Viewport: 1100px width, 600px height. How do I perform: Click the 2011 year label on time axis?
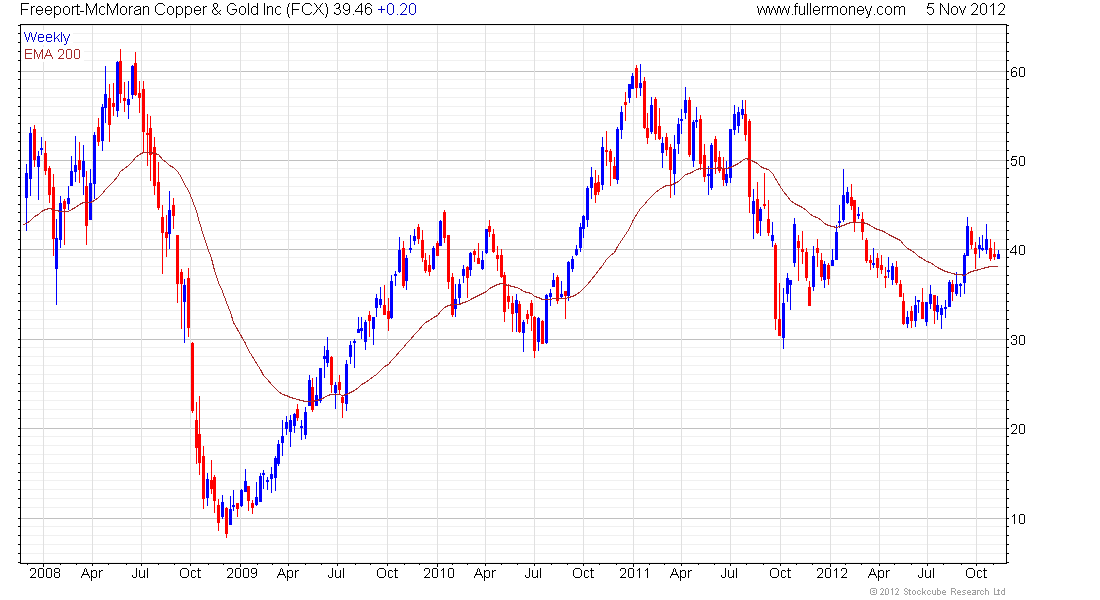[635, 573]
